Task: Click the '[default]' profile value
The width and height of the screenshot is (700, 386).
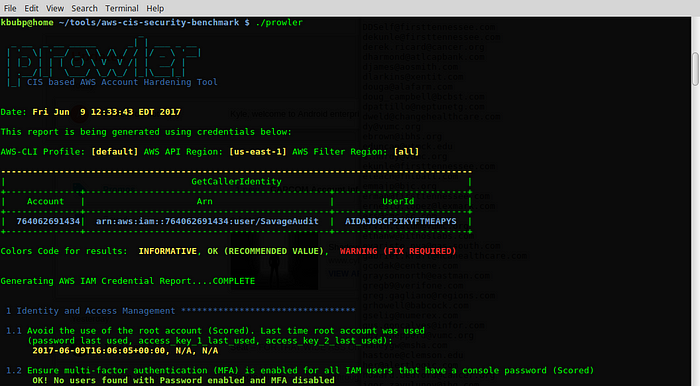Action: (x=114, y=152)
